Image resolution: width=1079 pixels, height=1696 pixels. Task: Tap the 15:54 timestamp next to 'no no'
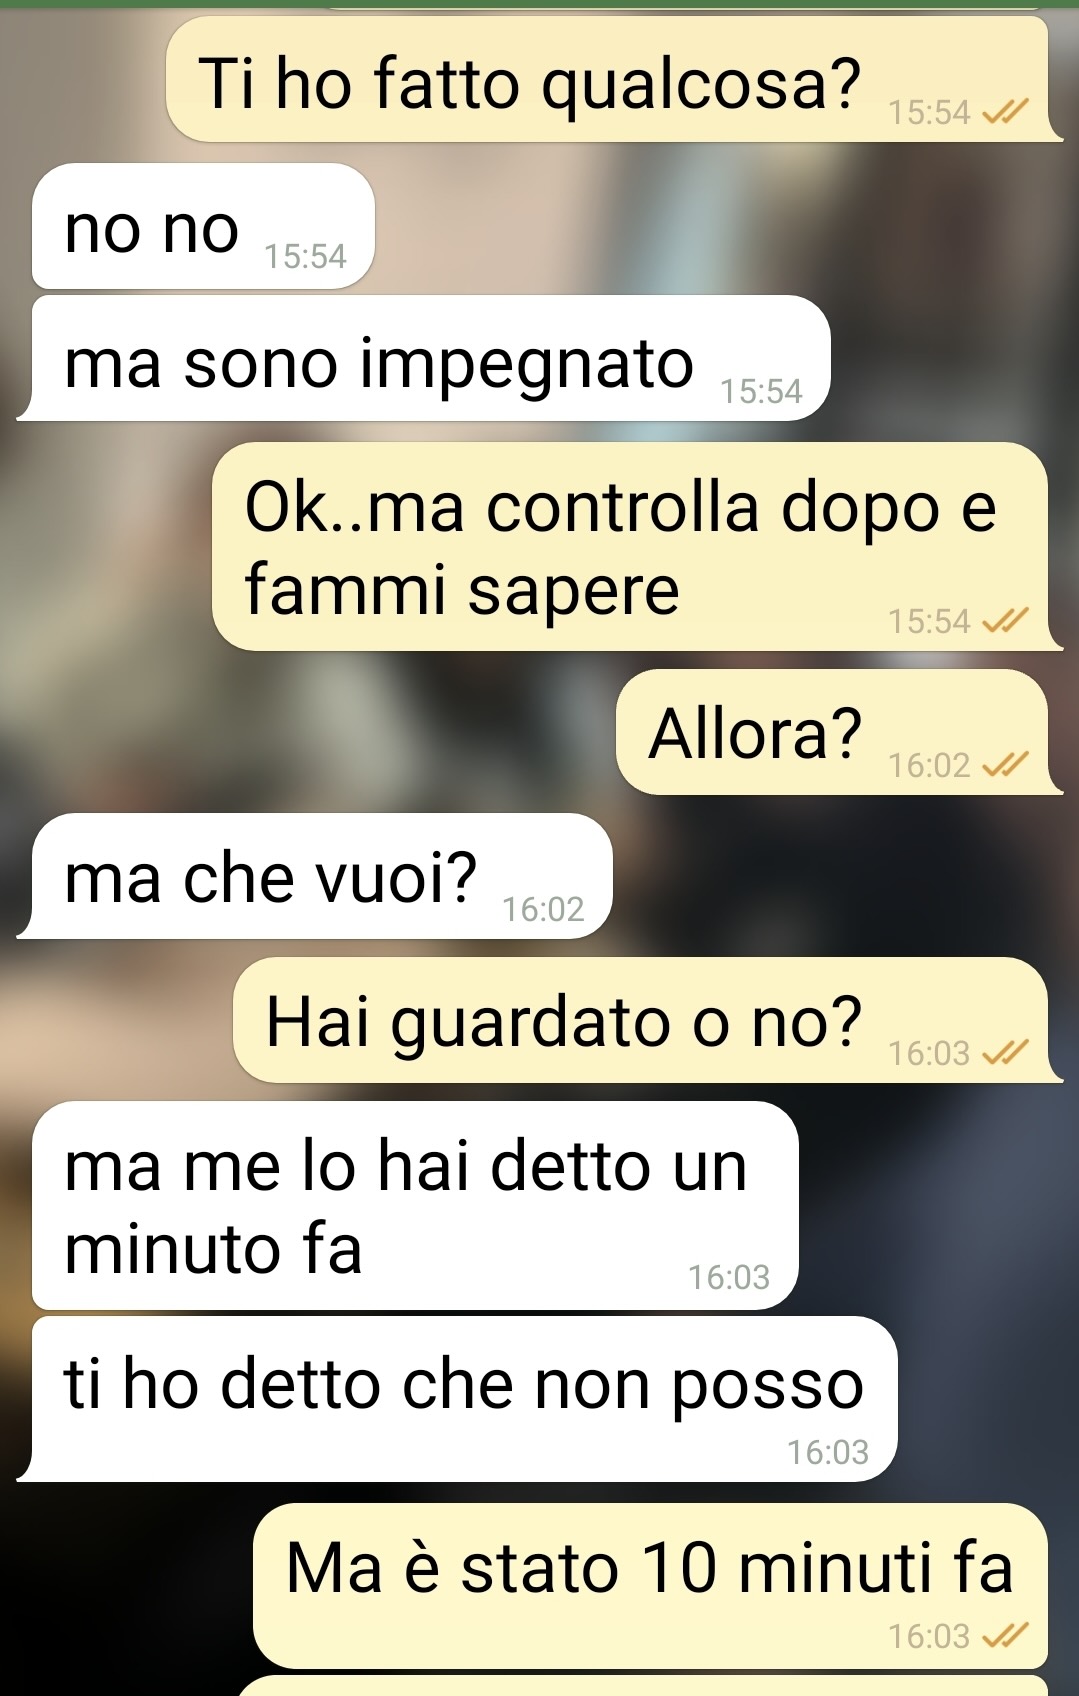click(x=305, y=257)
